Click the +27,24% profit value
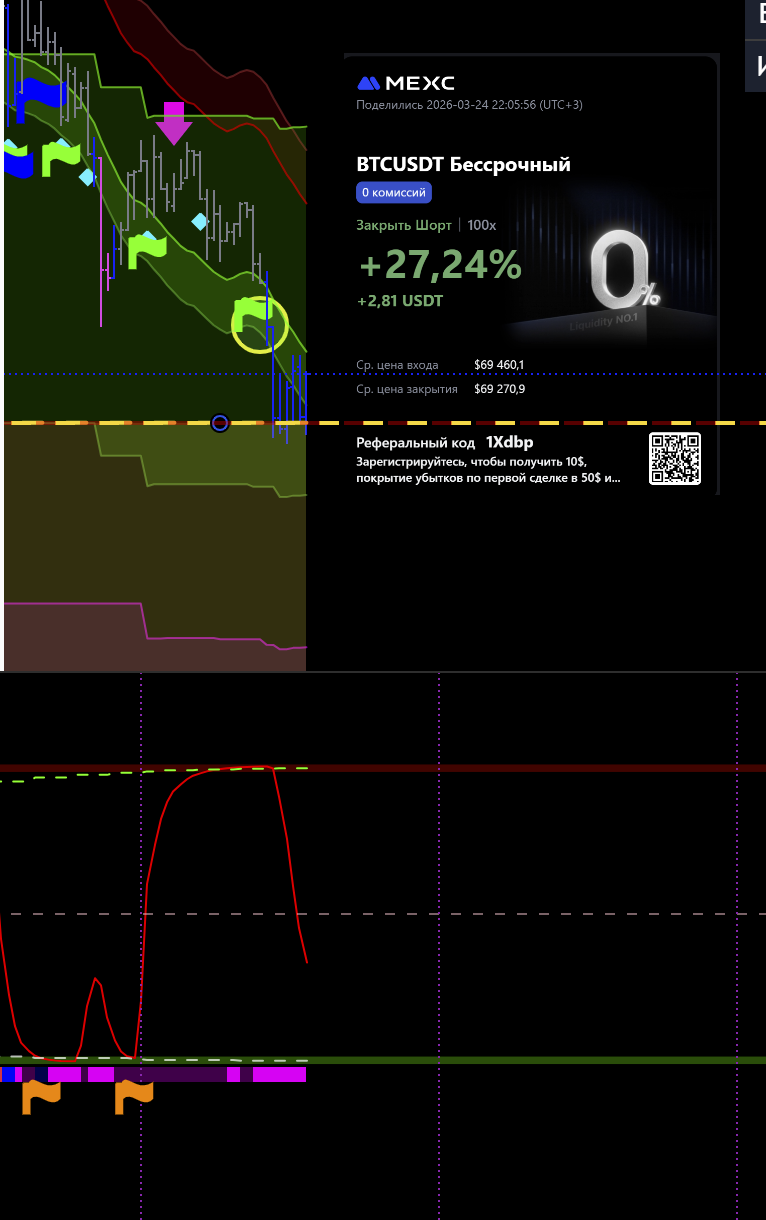This screenshot has height=1220, width=766. pyautogui.click(x=440, y=265)
